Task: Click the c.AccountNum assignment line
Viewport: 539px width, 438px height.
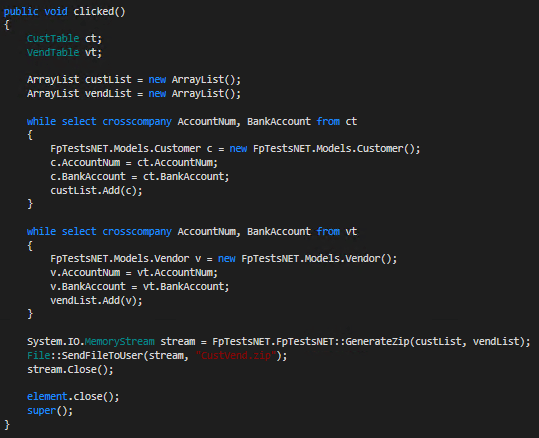Action: (134, 163)
